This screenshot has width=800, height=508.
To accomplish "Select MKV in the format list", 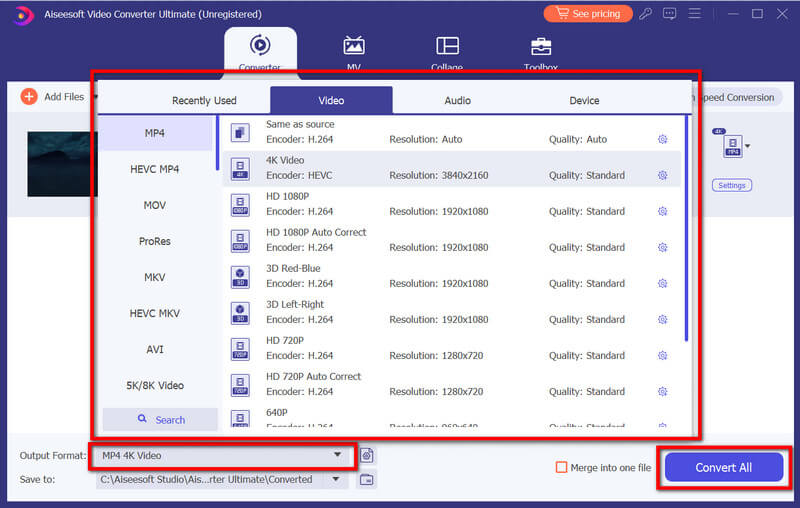I will 154,277.
